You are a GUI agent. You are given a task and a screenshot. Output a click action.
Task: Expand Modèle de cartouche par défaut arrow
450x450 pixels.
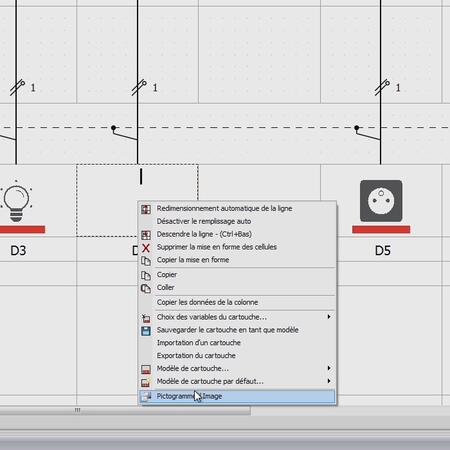(329, 381)
